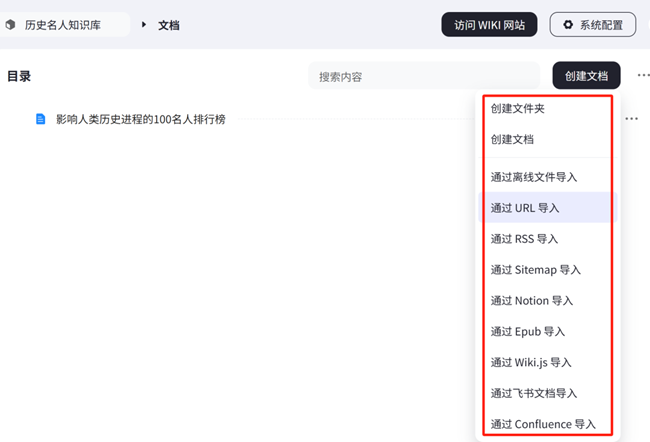Select 通过 Epub 导入 option
The height and width of the screenshot is (442, 650).
548,332
